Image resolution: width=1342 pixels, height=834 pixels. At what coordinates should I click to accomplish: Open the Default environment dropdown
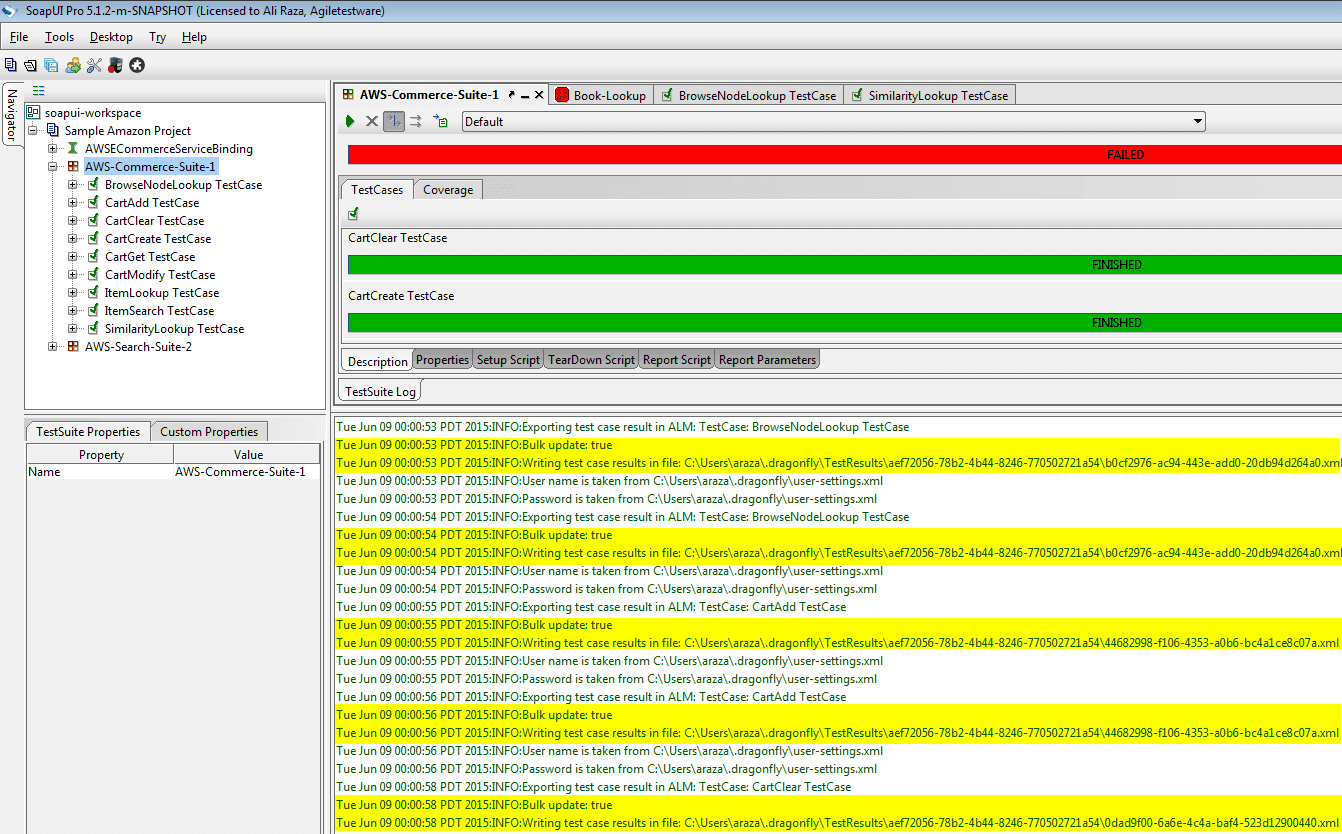pyautogui.click(x=833, y=122)
